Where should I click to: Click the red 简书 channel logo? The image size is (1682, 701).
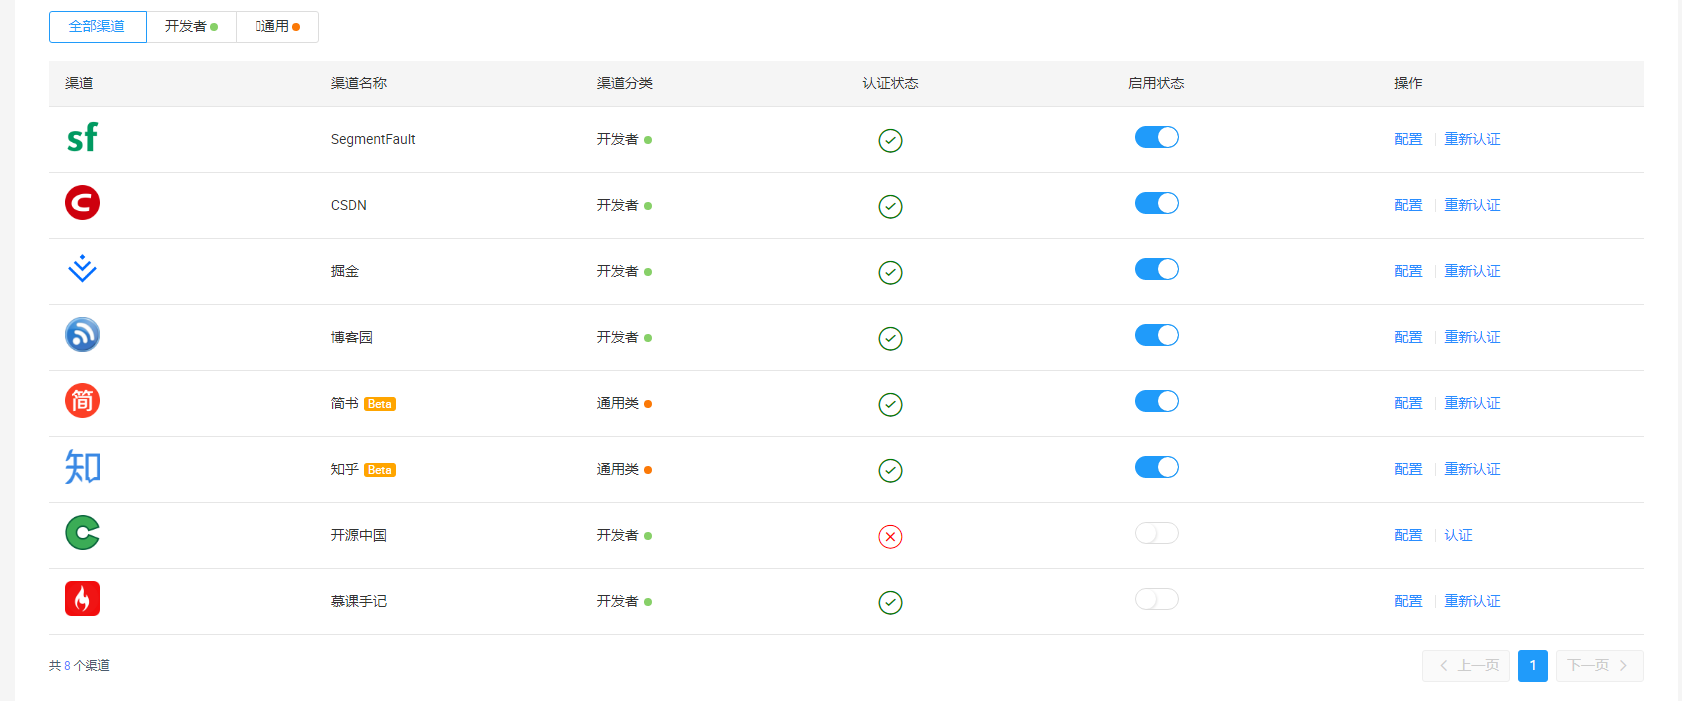(x=82, y=401)
